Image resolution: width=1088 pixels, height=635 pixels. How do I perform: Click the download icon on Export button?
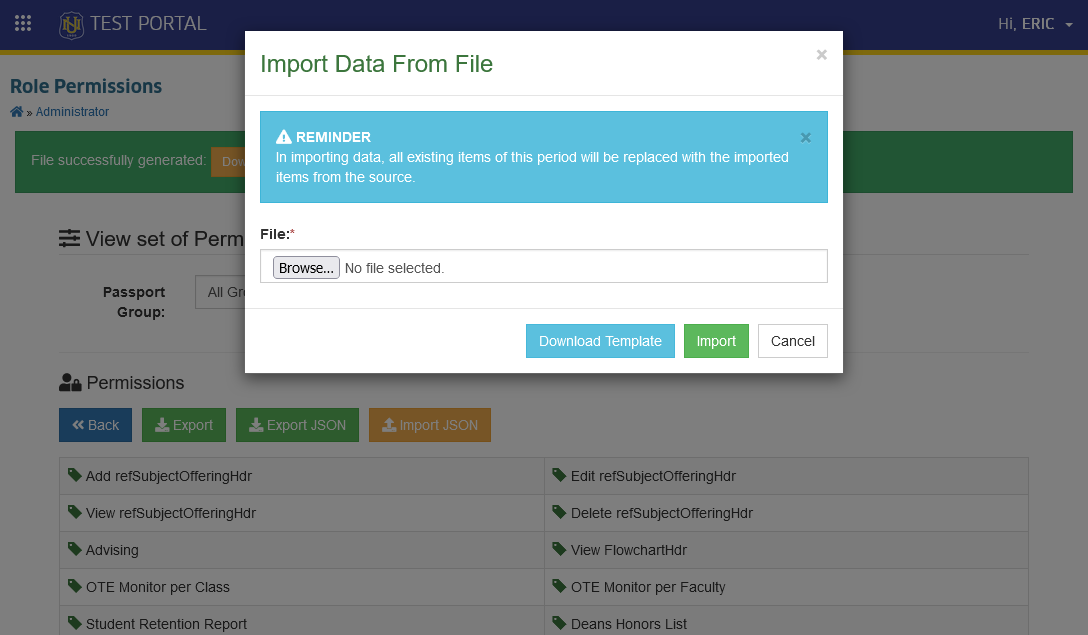pos(162,425)
